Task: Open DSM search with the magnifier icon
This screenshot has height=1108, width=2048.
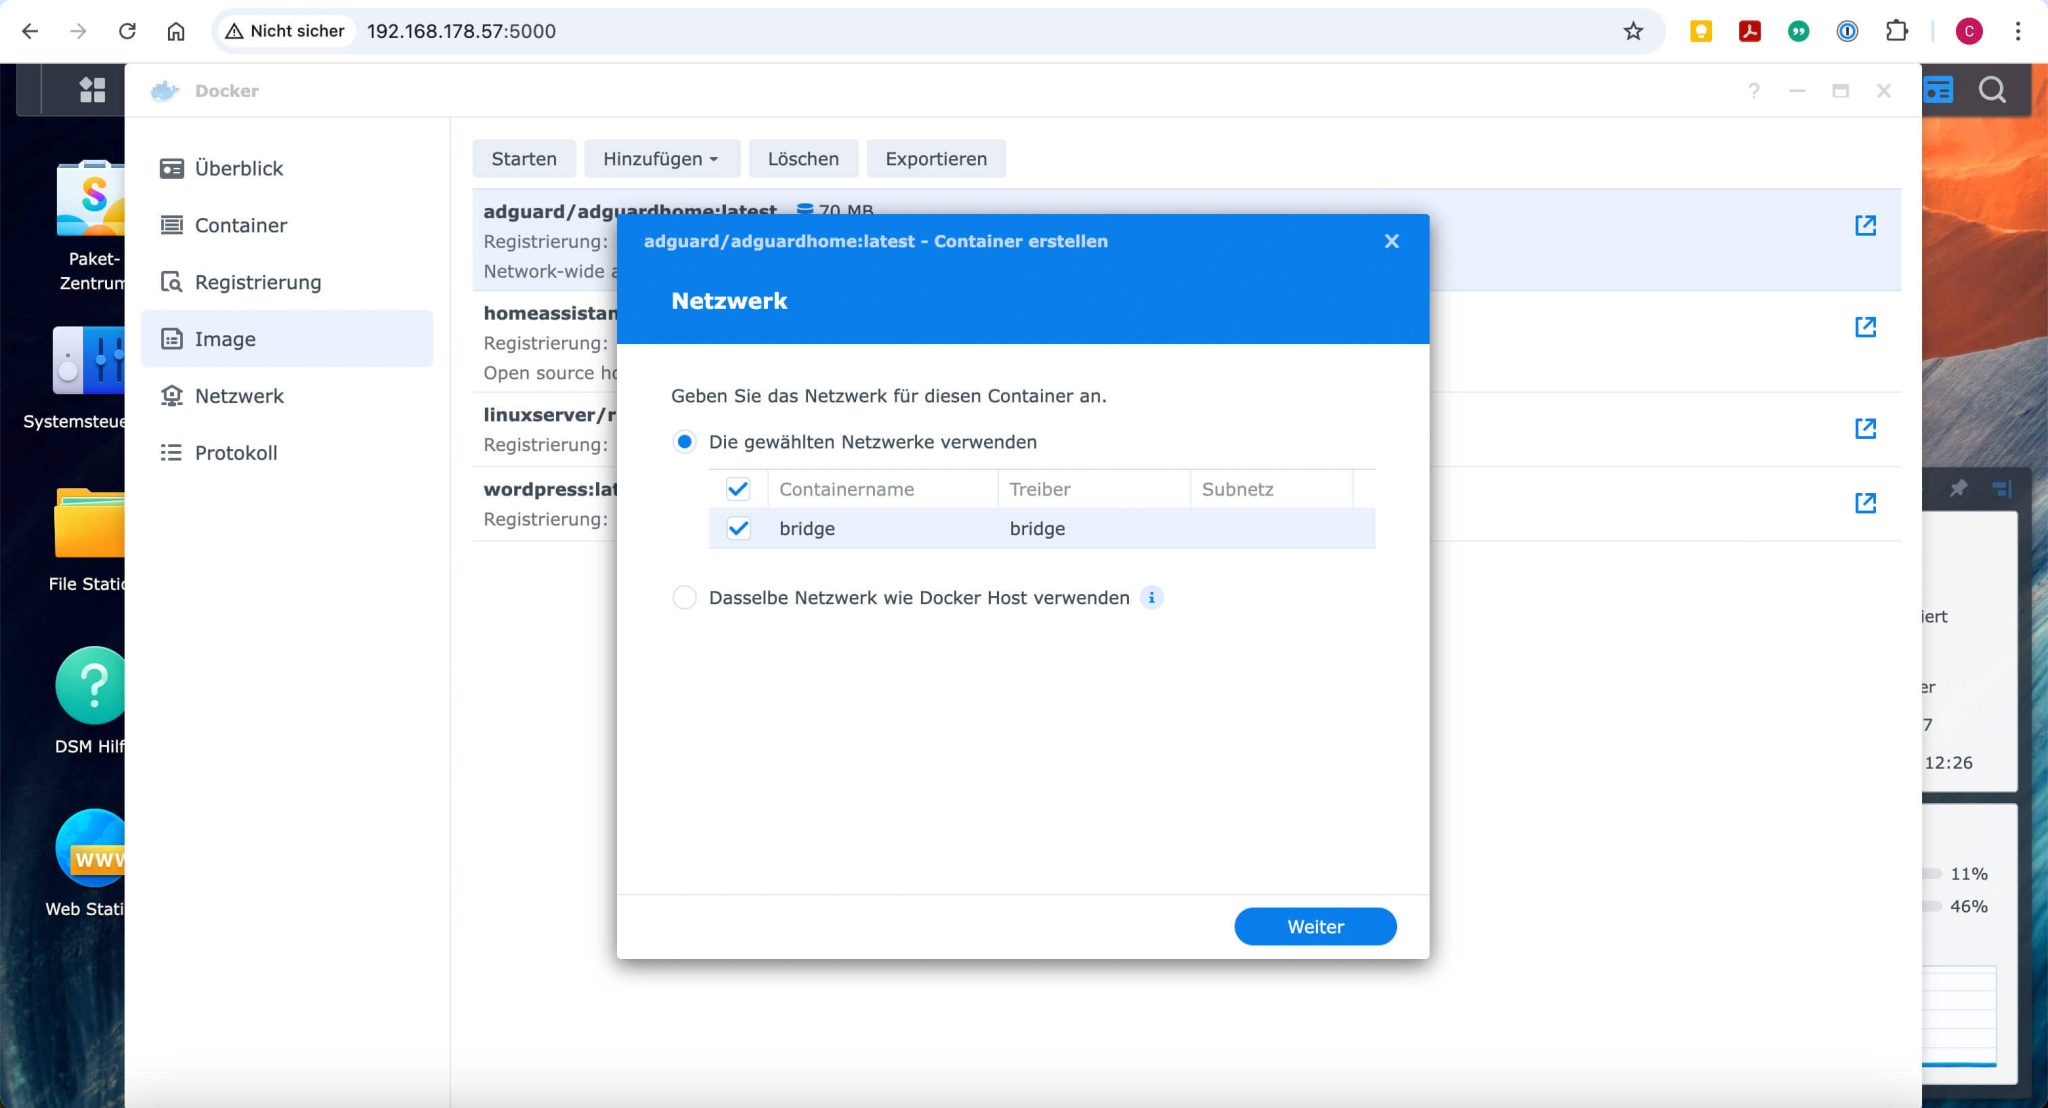Action: (1990, 90)
